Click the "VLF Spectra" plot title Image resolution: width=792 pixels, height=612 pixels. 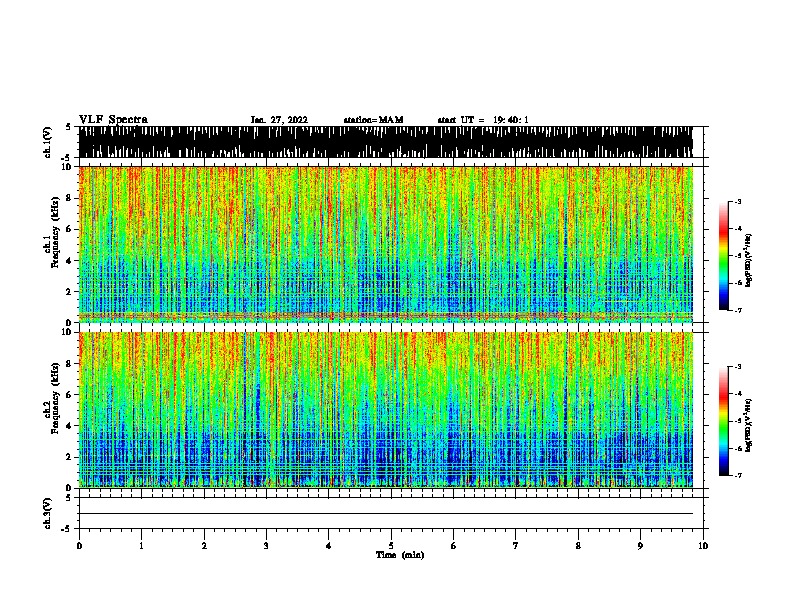click(x=113, y=120)
